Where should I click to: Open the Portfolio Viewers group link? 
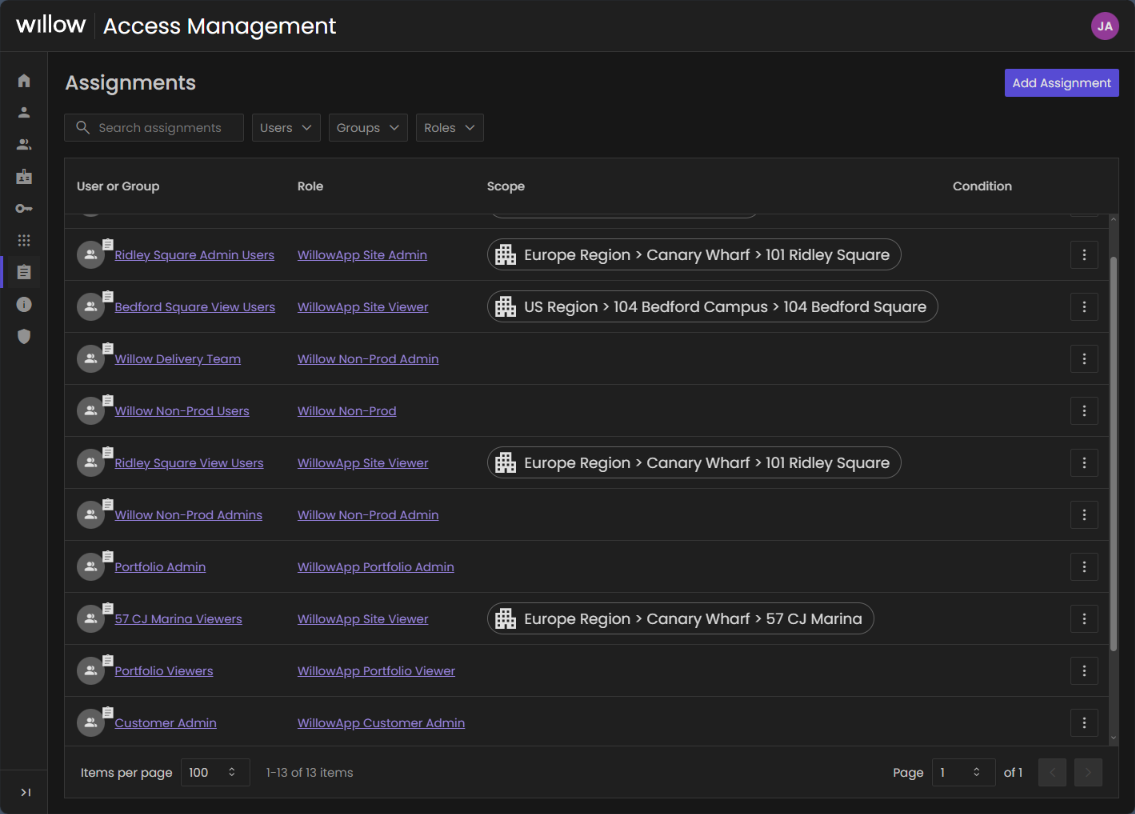click(164, 671)
